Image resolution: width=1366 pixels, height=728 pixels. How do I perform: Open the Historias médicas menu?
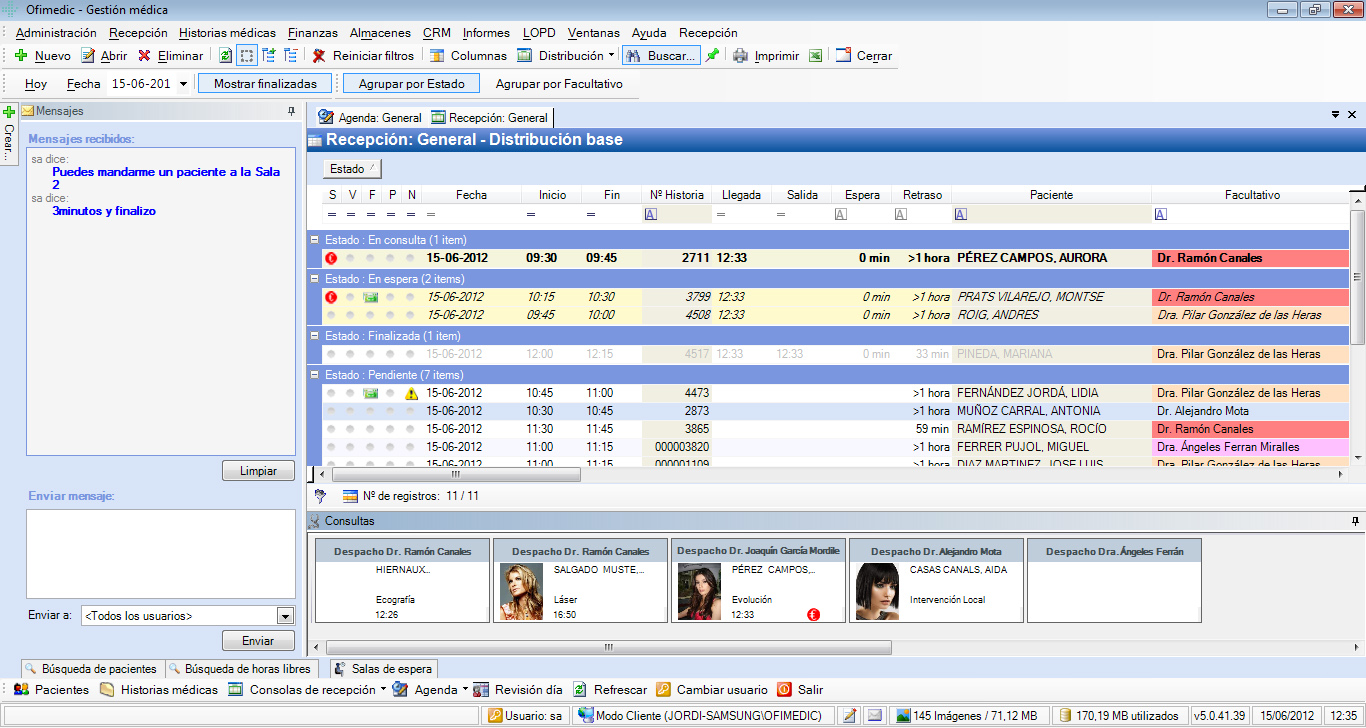228,33
